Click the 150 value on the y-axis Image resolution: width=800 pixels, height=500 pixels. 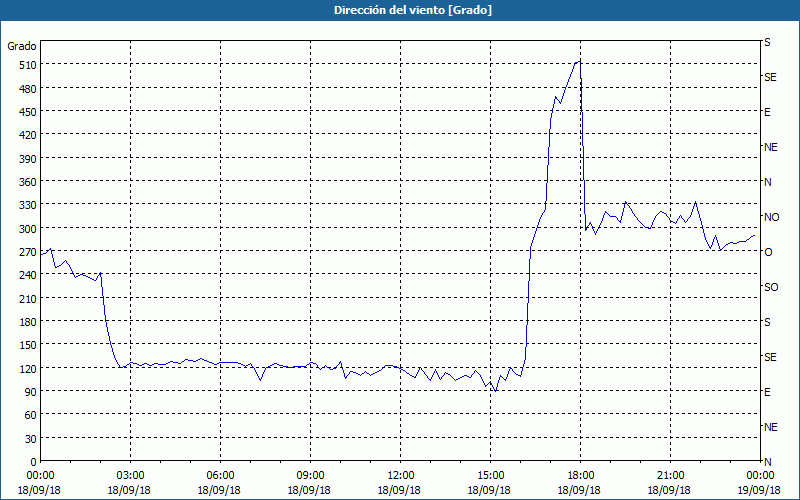tap(28, 345)
